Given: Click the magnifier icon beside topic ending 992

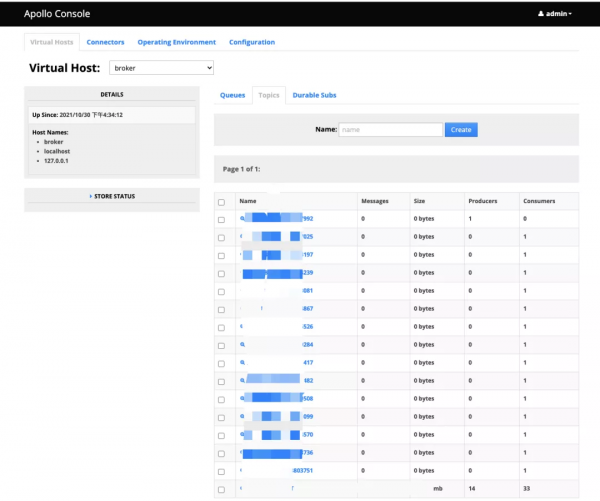Looking at the screenshot, I should click(x=242, y=218).
